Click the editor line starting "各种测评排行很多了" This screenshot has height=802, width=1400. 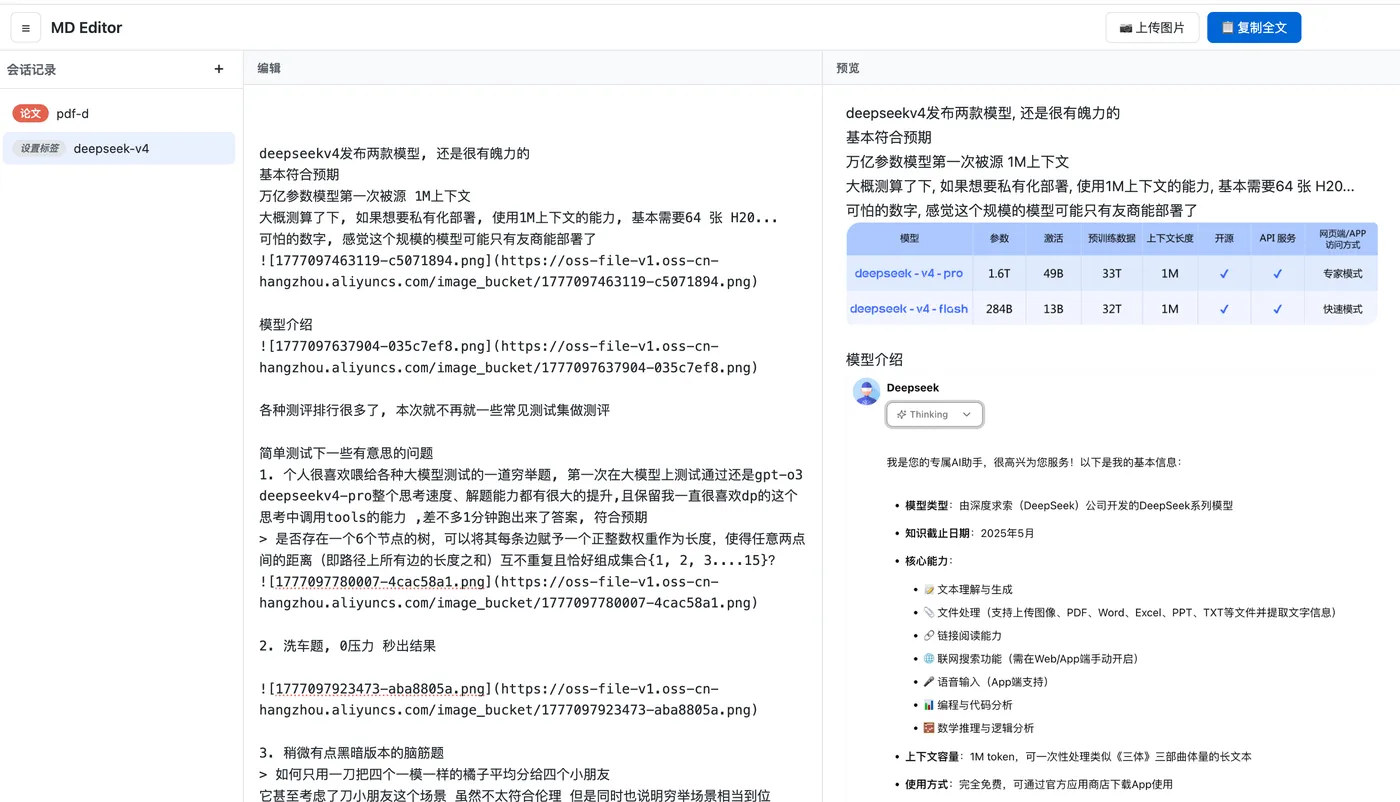(x=434, y=410)
